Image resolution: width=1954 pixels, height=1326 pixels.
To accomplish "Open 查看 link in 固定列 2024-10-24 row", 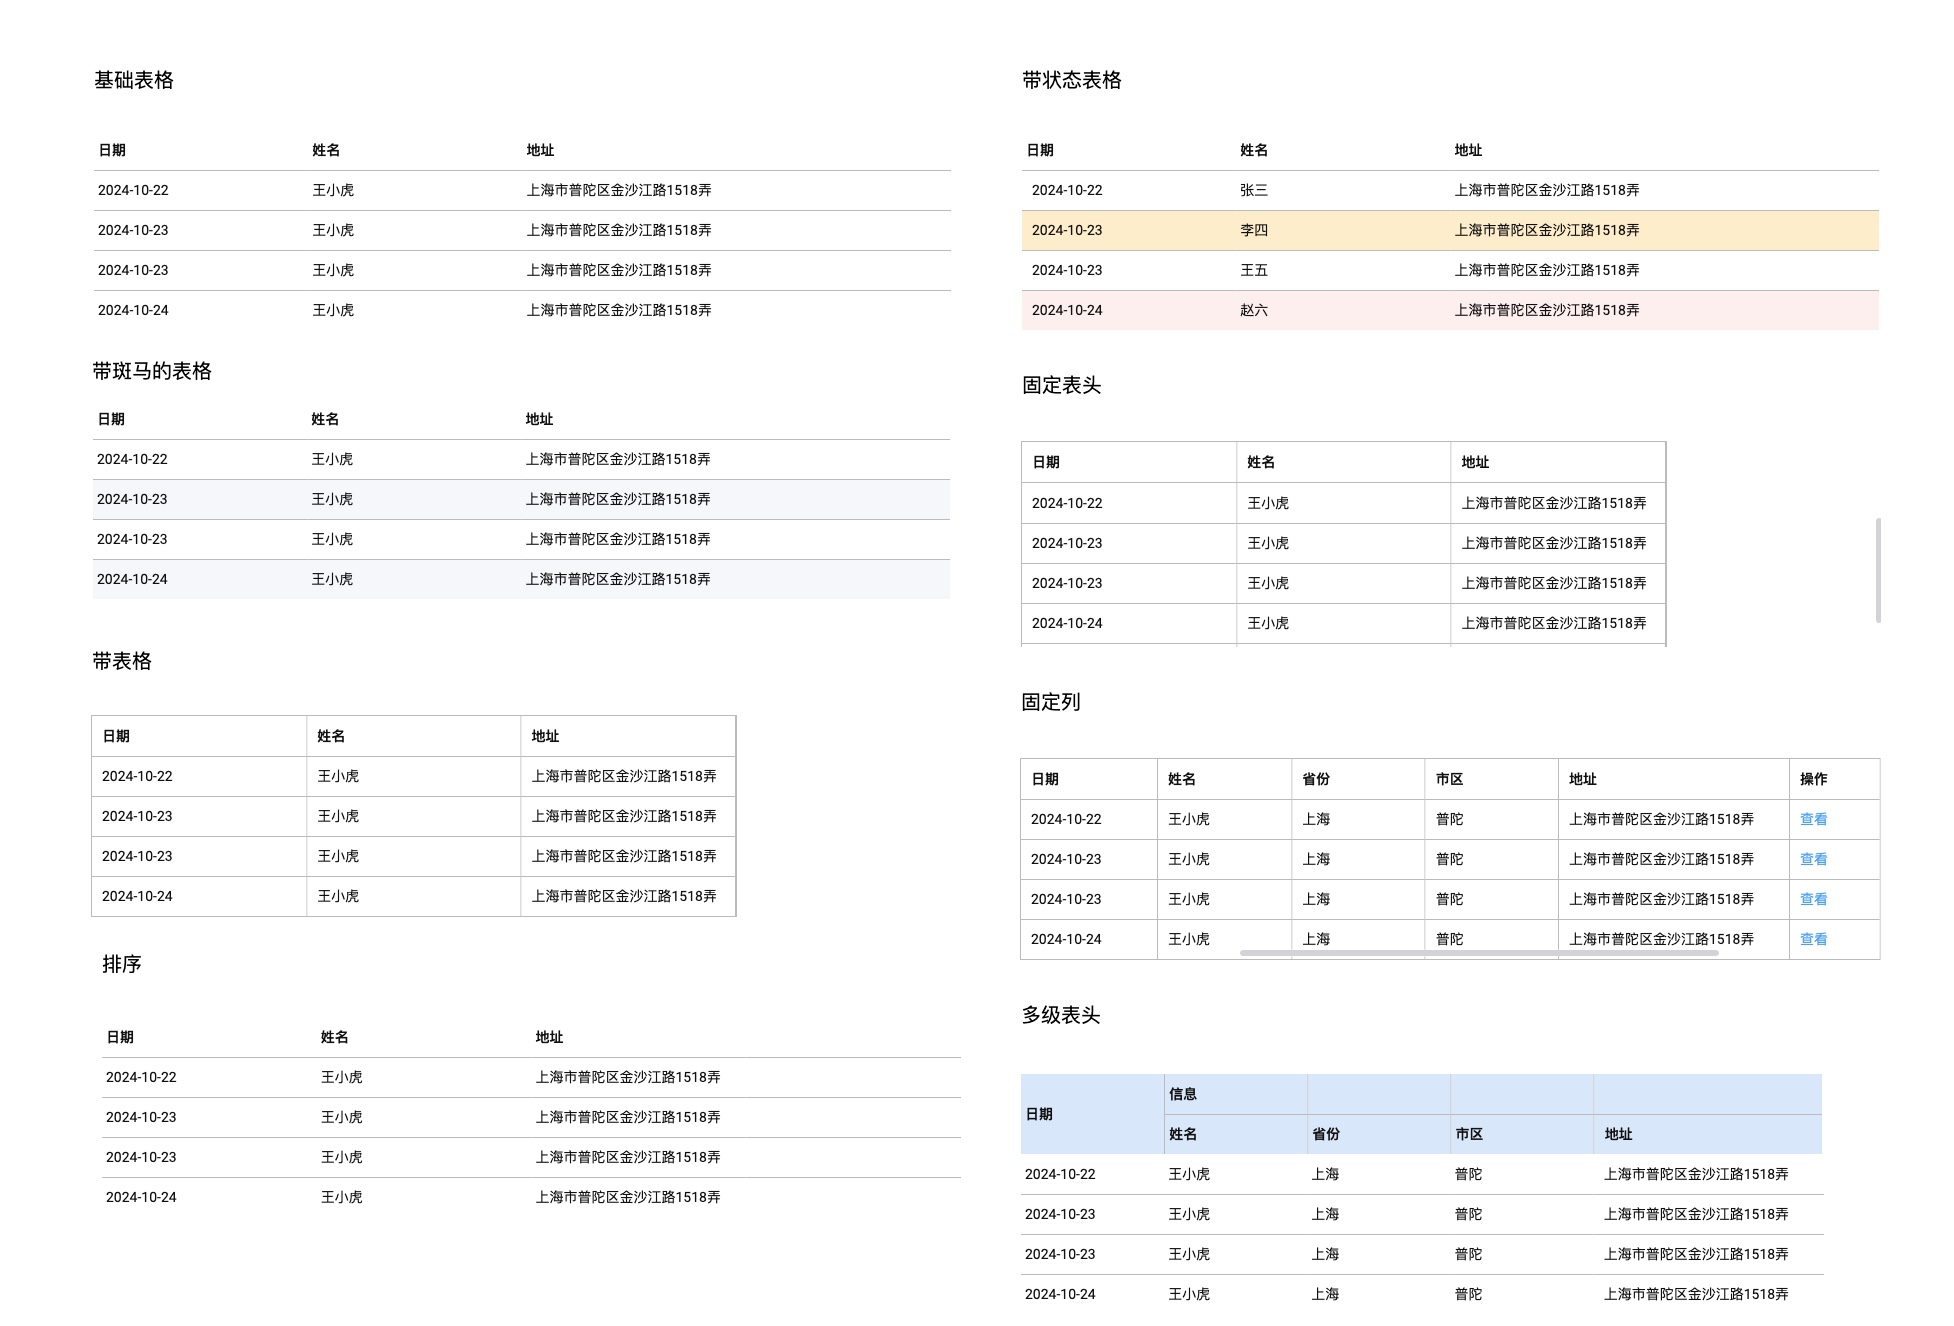I will pyautogui.click(x=1813, y=939).
